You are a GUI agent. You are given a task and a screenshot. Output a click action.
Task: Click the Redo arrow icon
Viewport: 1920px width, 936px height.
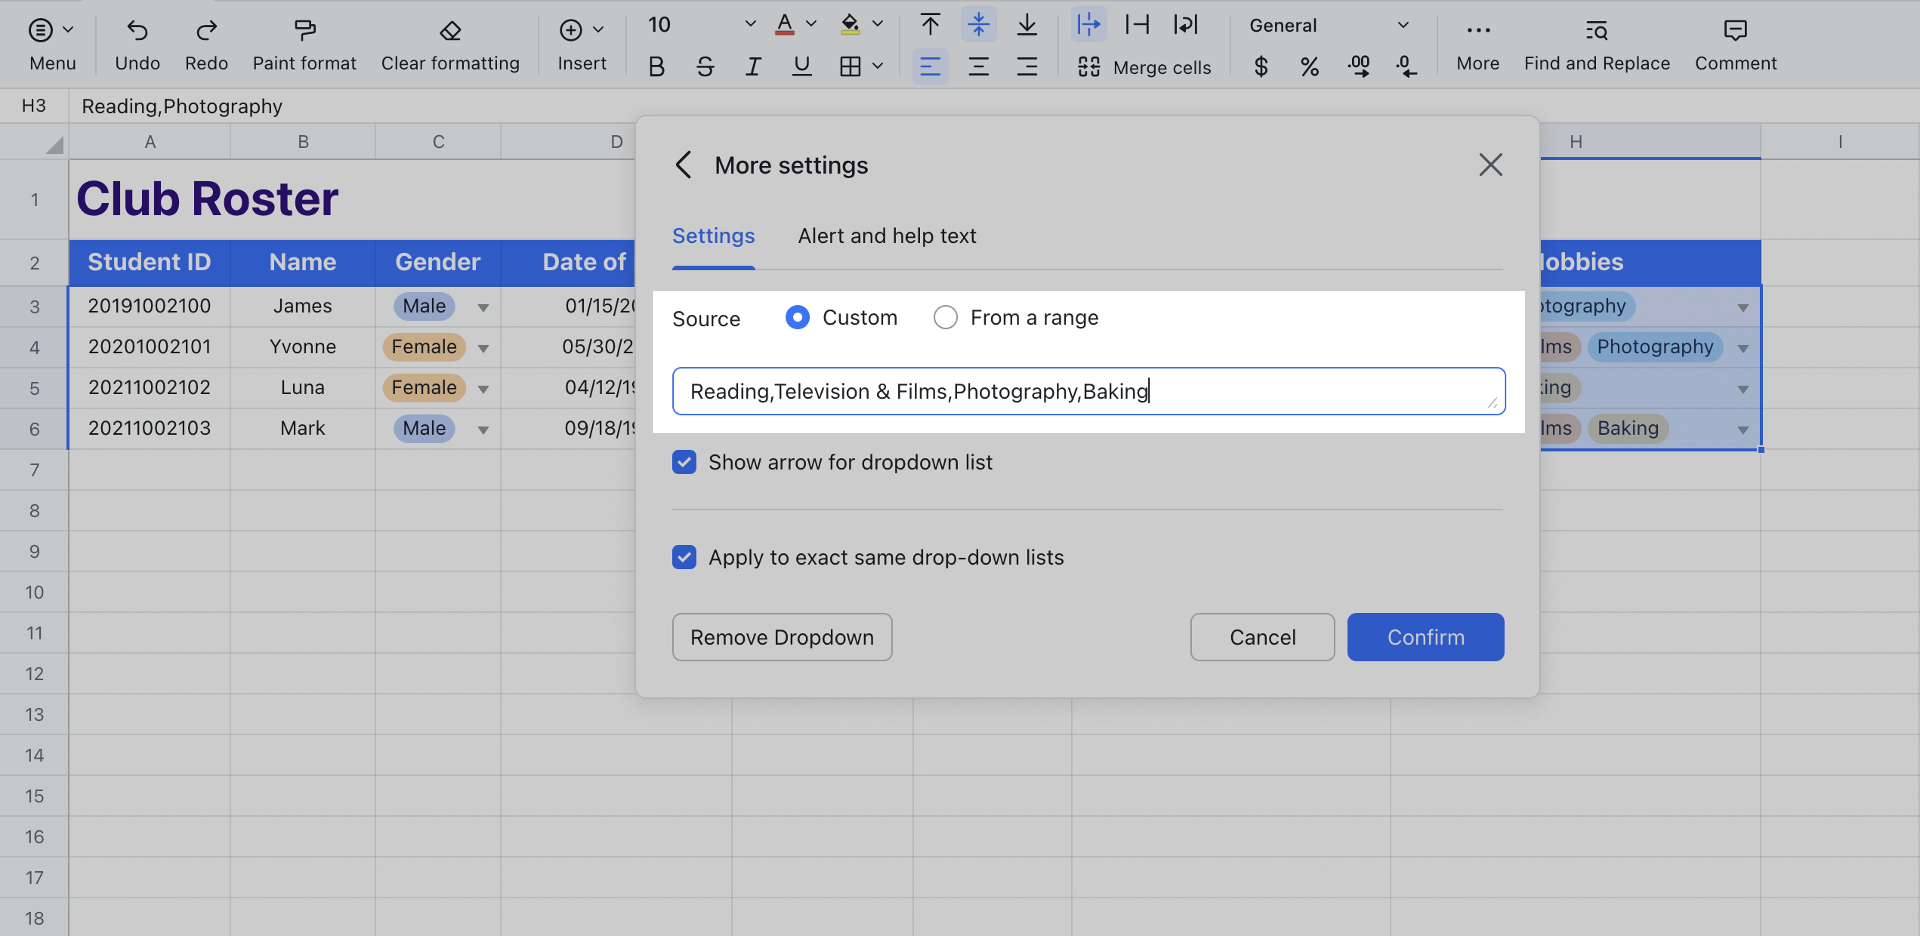206,31
